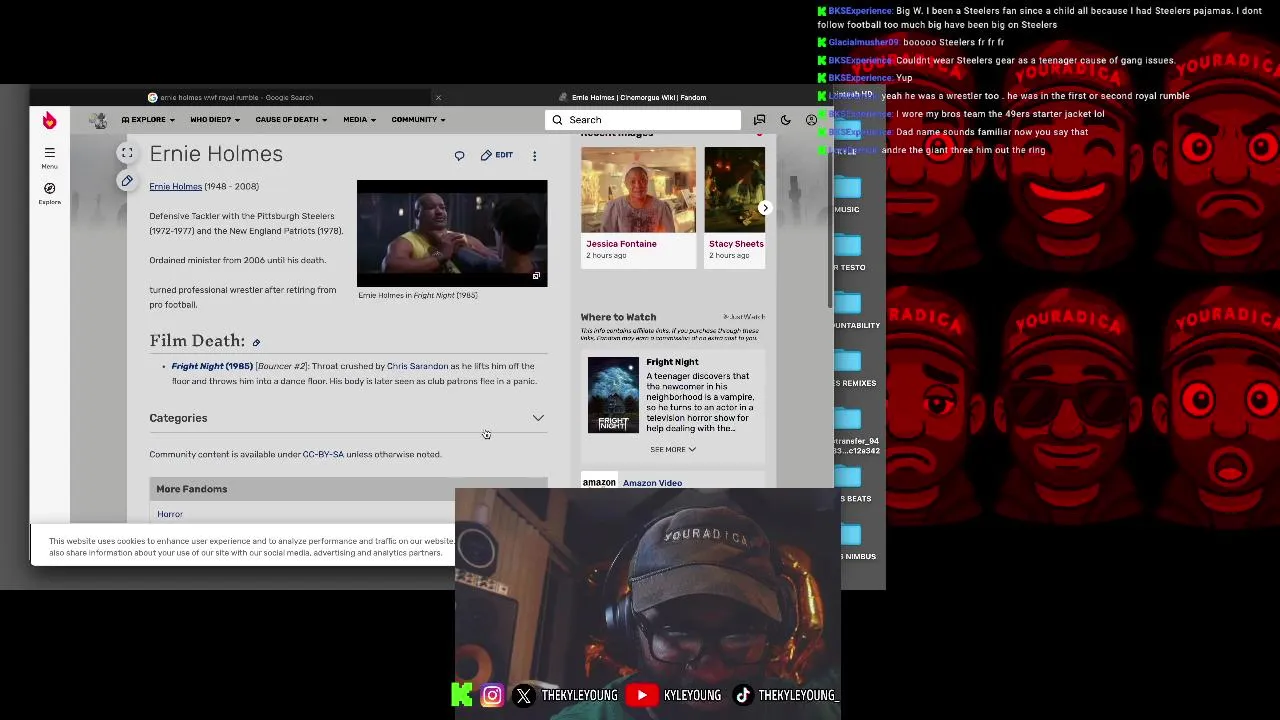
Task: Open the comments speech bubble icon
Action: click(459, 156)
